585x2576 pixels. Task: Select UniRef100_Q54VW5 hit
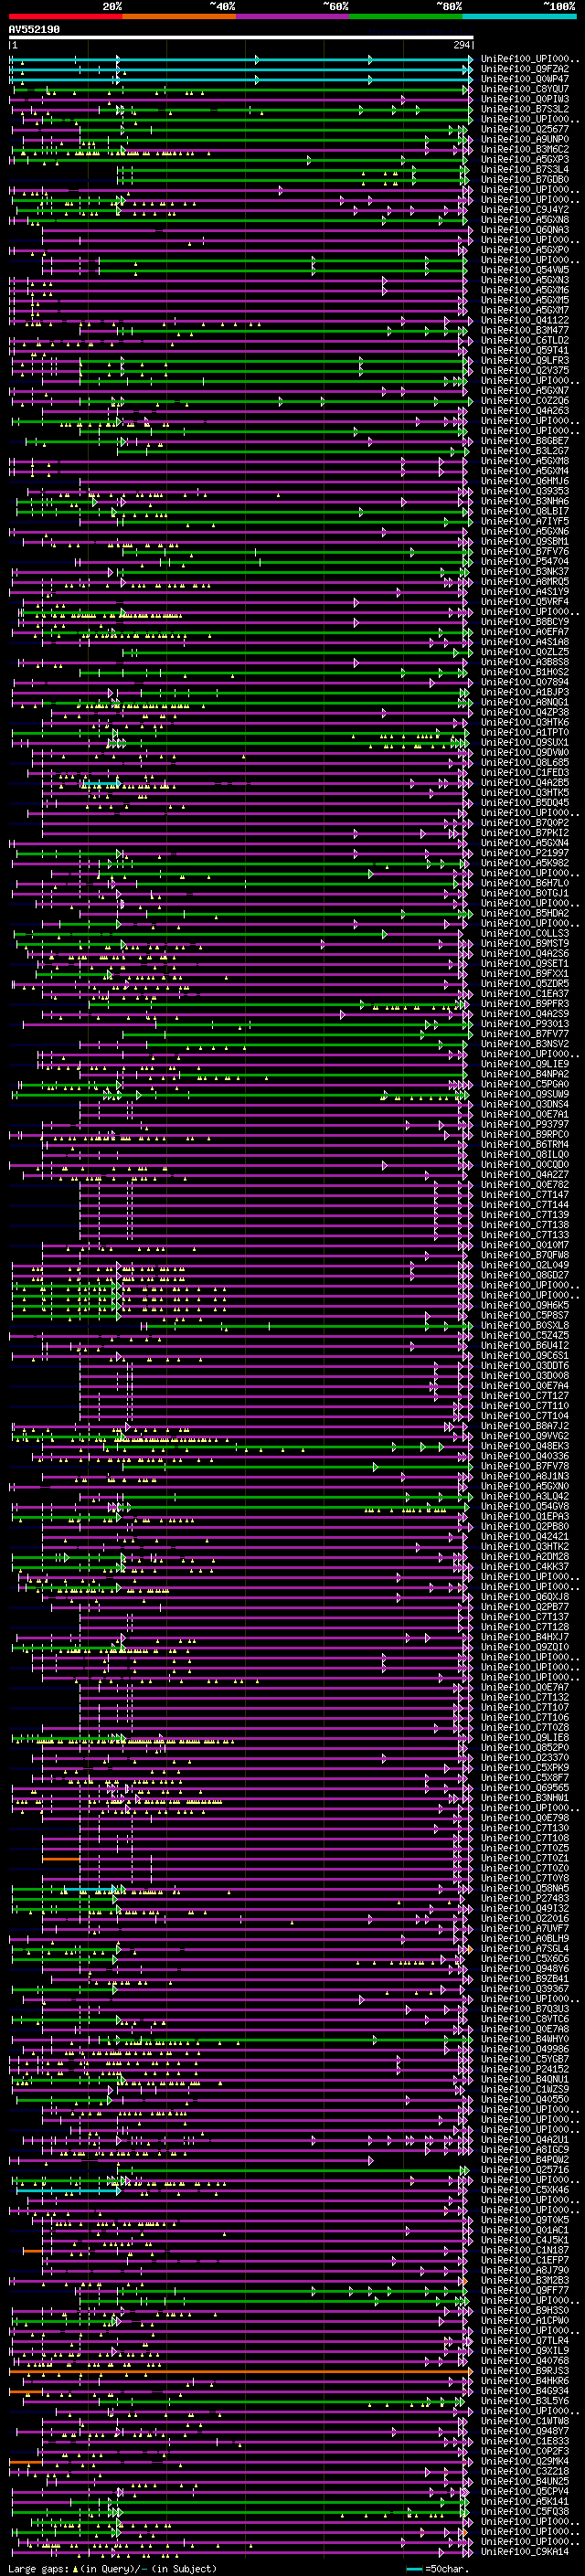(525, 270)
